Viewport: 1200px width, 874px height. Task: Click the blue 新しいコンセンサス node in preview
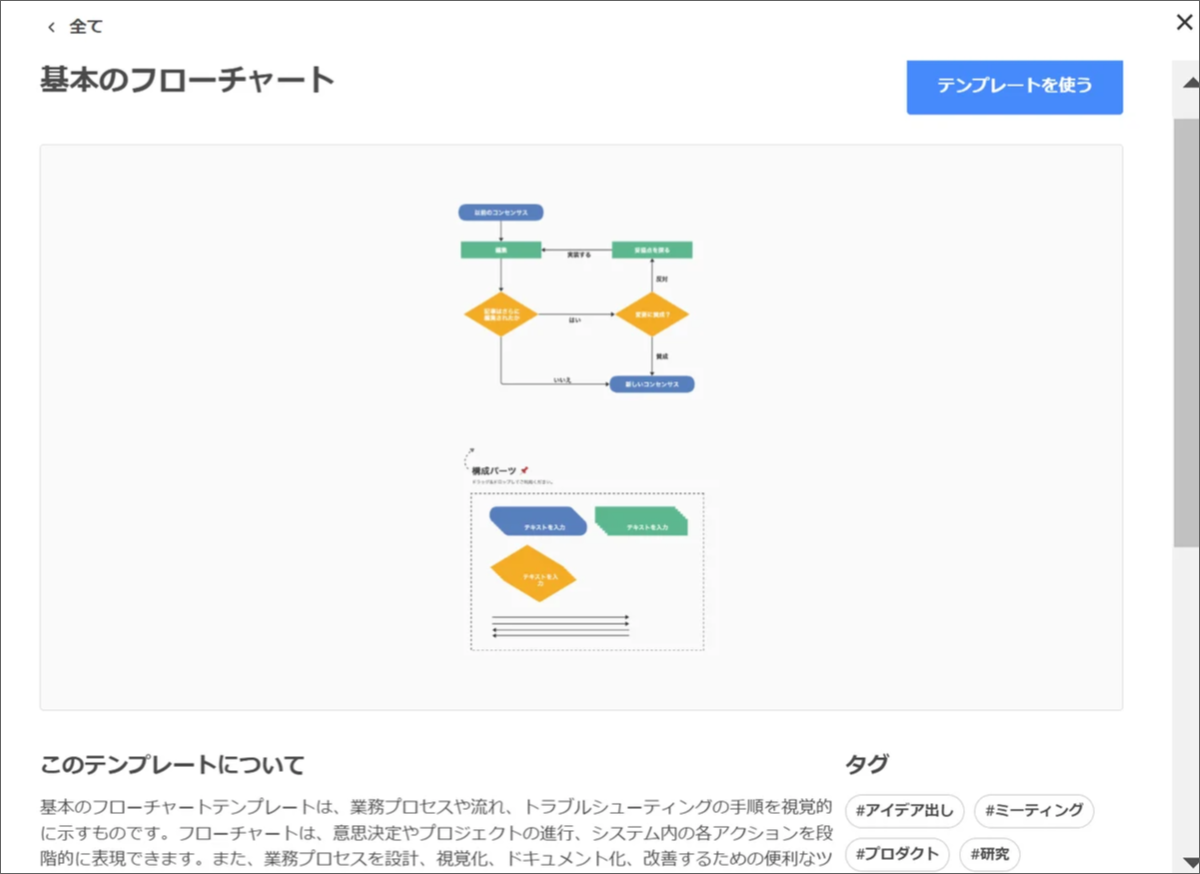click(x=652, y=384)
